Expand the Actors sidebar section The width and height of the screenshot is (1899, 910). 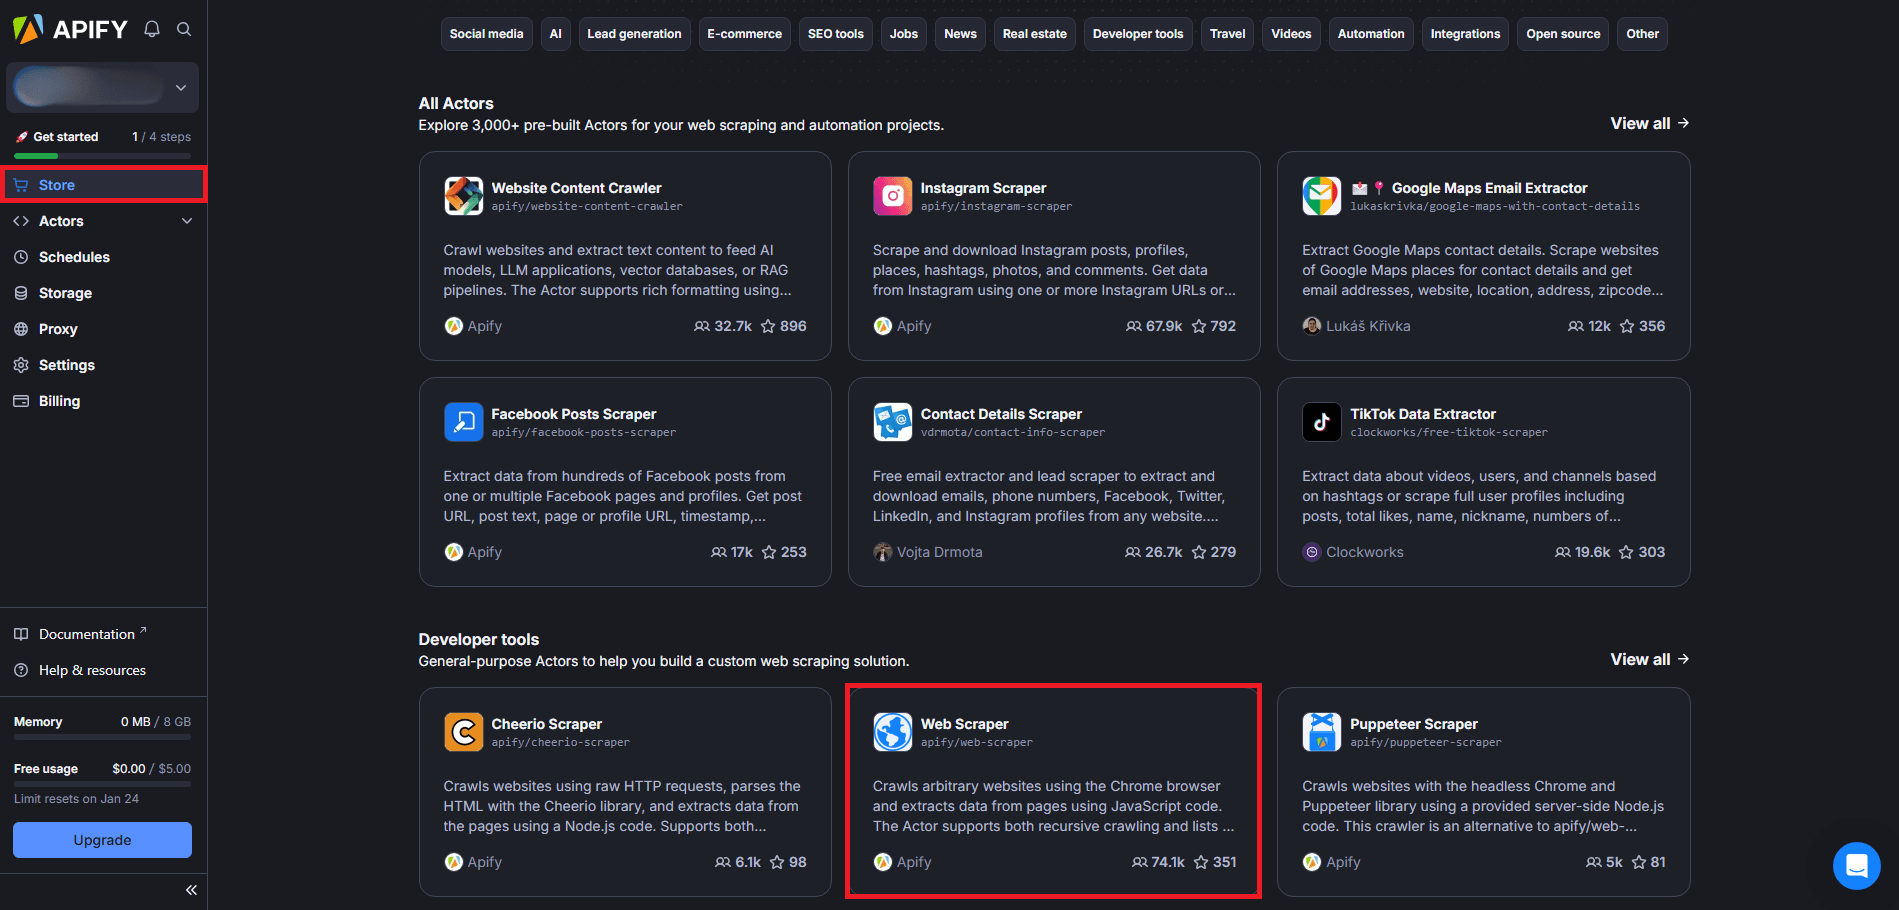[x=186, y=221]
